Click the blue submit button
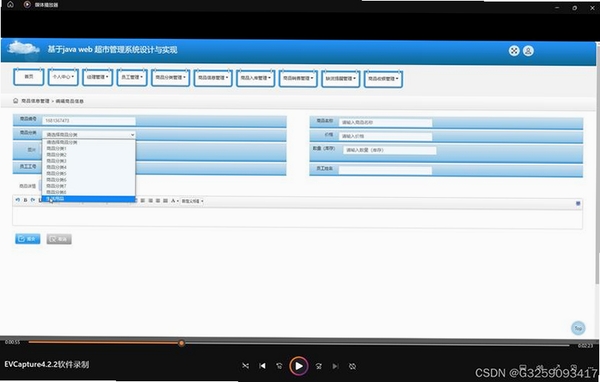The width and height of the screenshot is (600, 382). [x=28, y=239]
